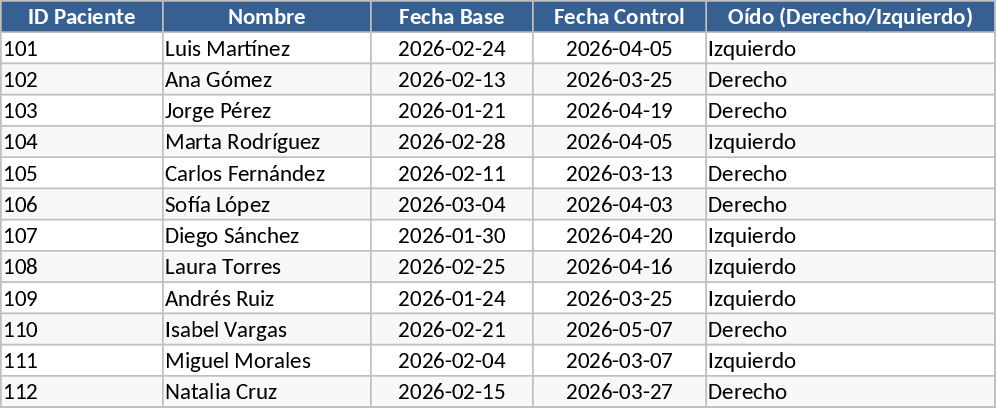This screenshot has width=996, height=408.
Task: Click the Fecha Base header cell
Action: [x=451, y=17]
